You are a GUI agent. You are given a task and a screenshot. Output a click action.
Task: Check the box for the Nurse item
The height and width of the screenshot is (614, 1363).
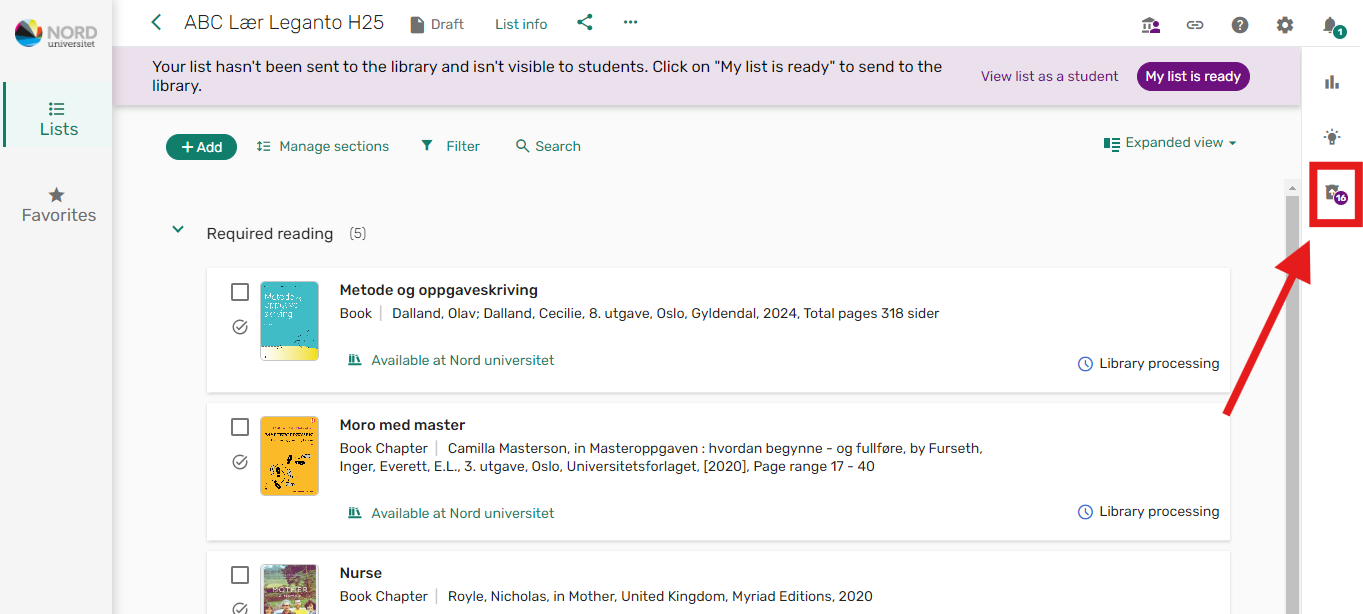(240, 575)
